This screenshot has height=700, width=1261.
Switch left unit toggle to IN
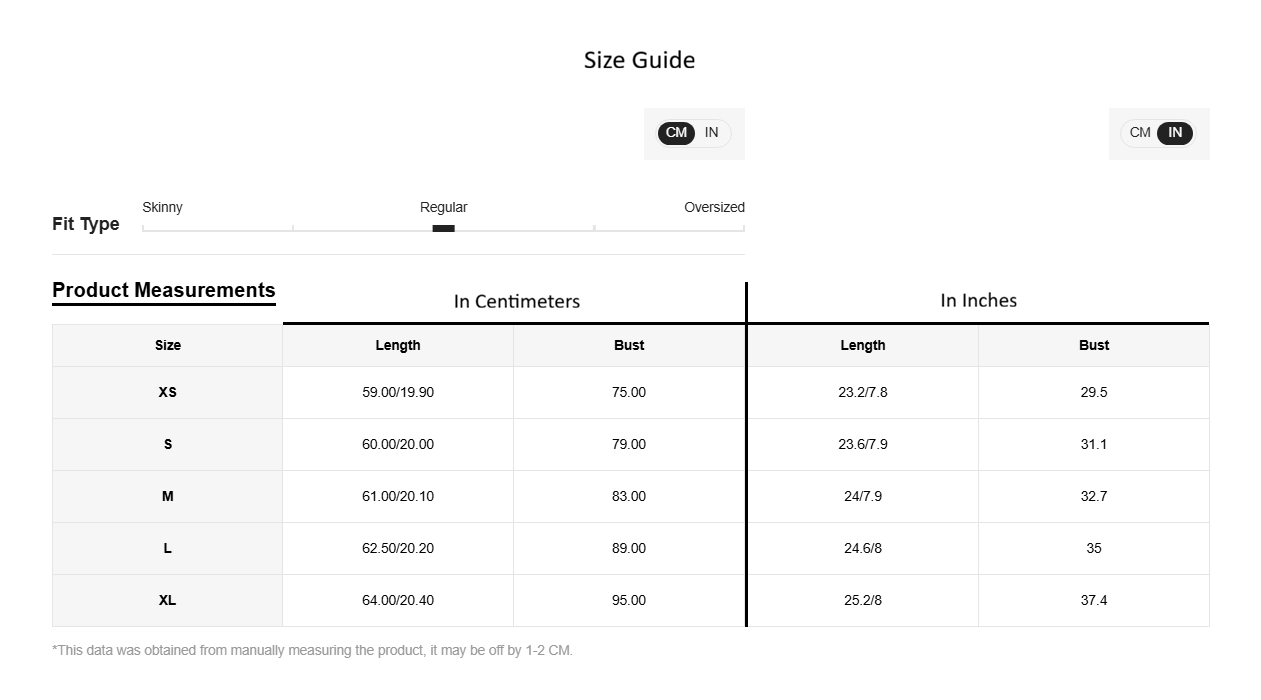tap(712, 133)
